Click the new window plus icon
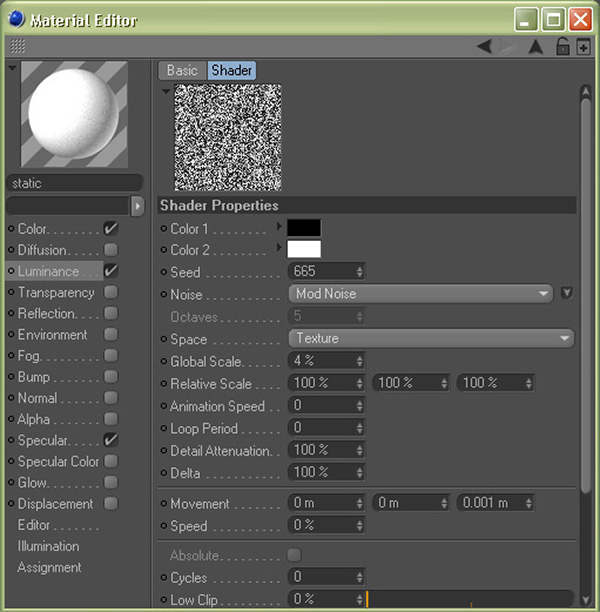This screenshot has height=612, width=600. [583, 47]
